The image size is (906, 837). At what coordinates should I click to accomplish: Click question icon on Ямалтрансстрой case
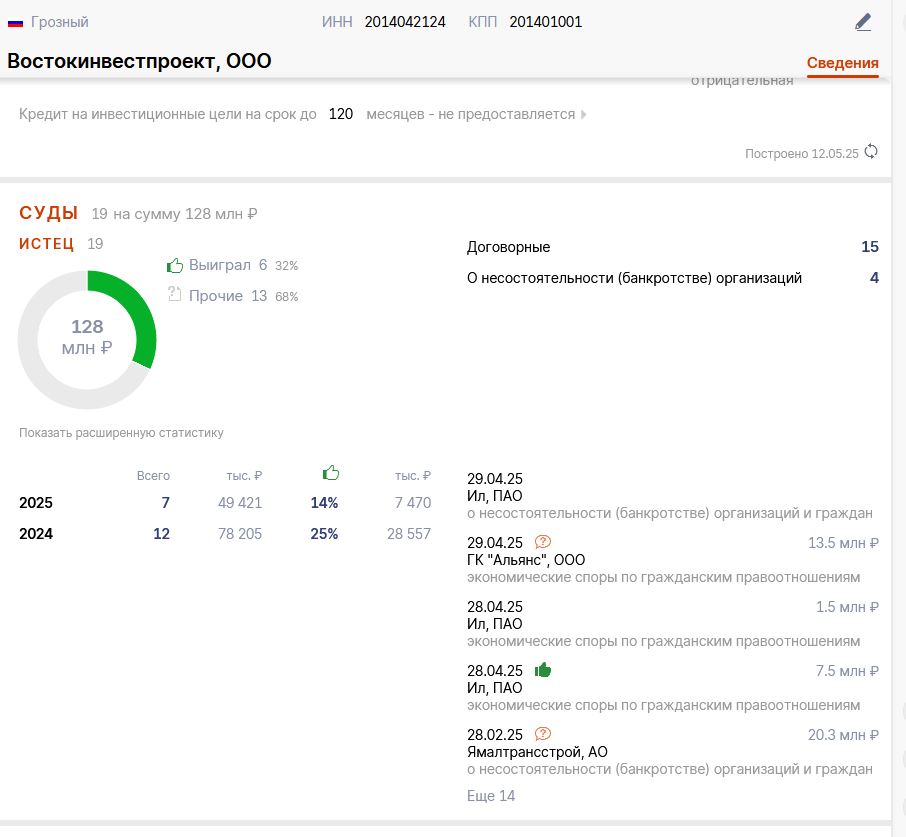(x=543, y=734)
